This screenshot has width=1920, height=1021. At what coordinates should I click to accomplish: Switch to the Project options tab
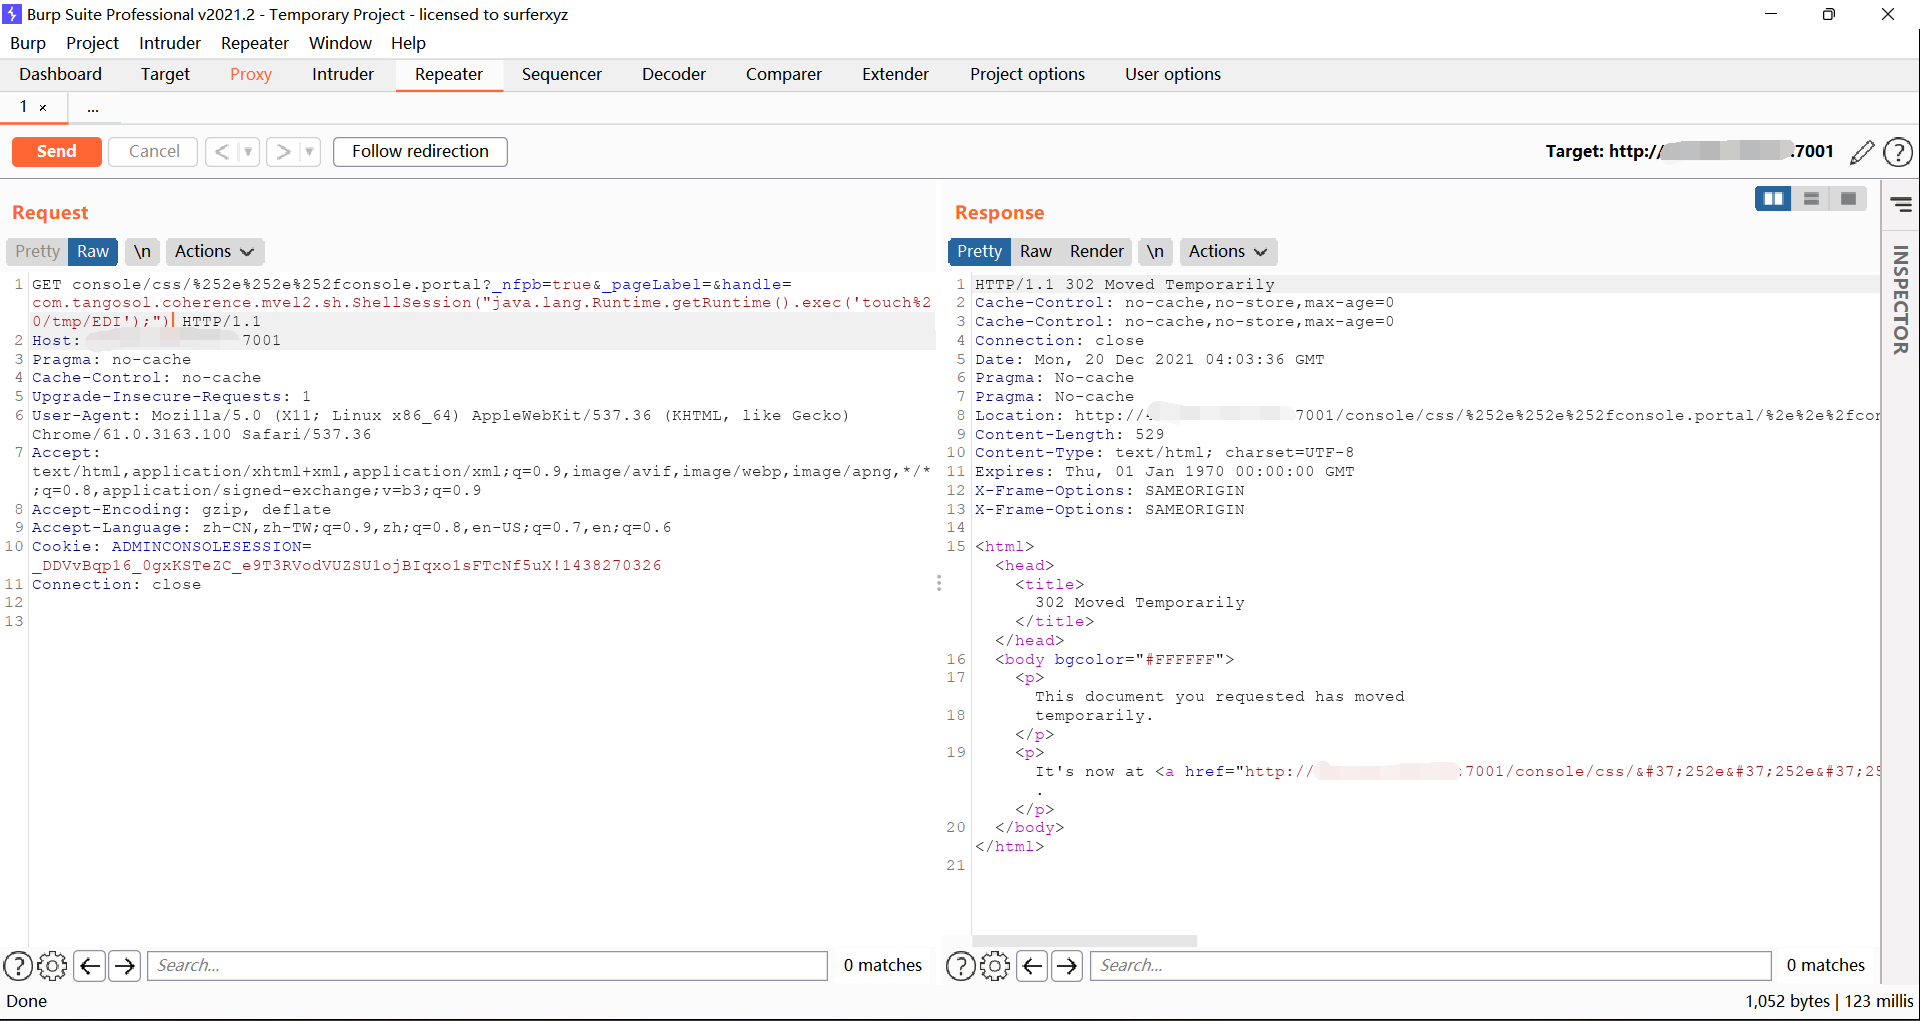[x=1027, y=75]
